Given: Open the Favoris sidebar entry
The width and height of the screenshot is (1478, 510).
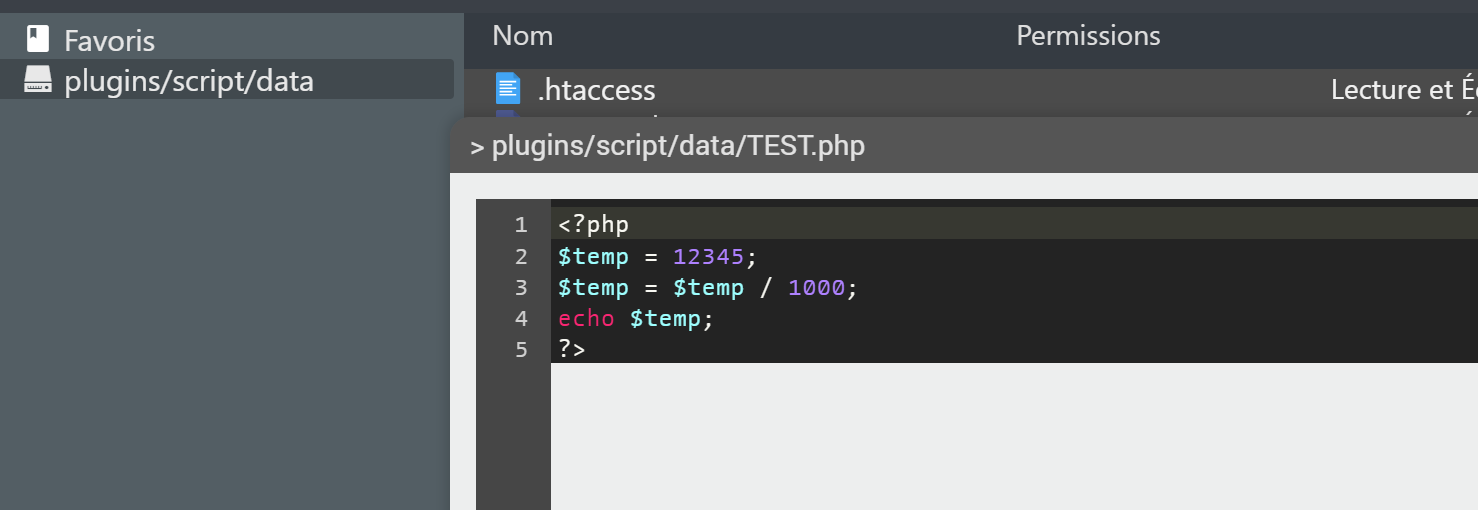Looking at the screenshot, I should (109, 40).
